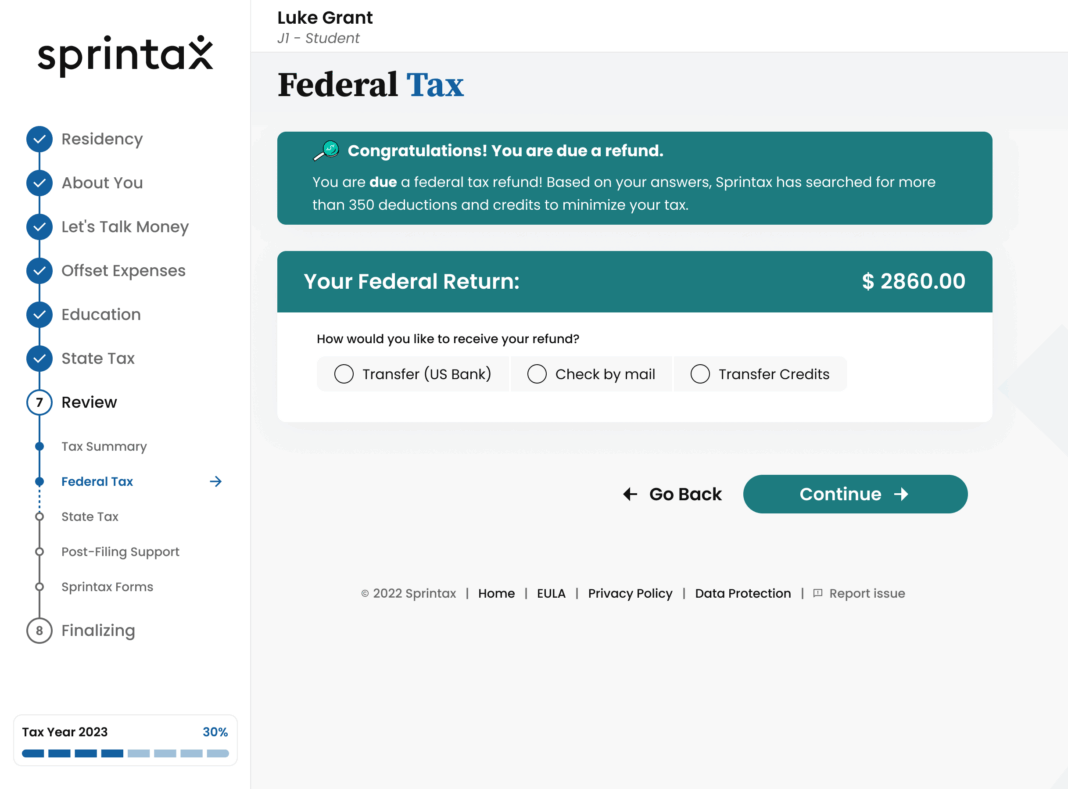
Task: Navigate to Sprintax Forms in sidebar
Action: pyautogui.click(x=106, y=586)
